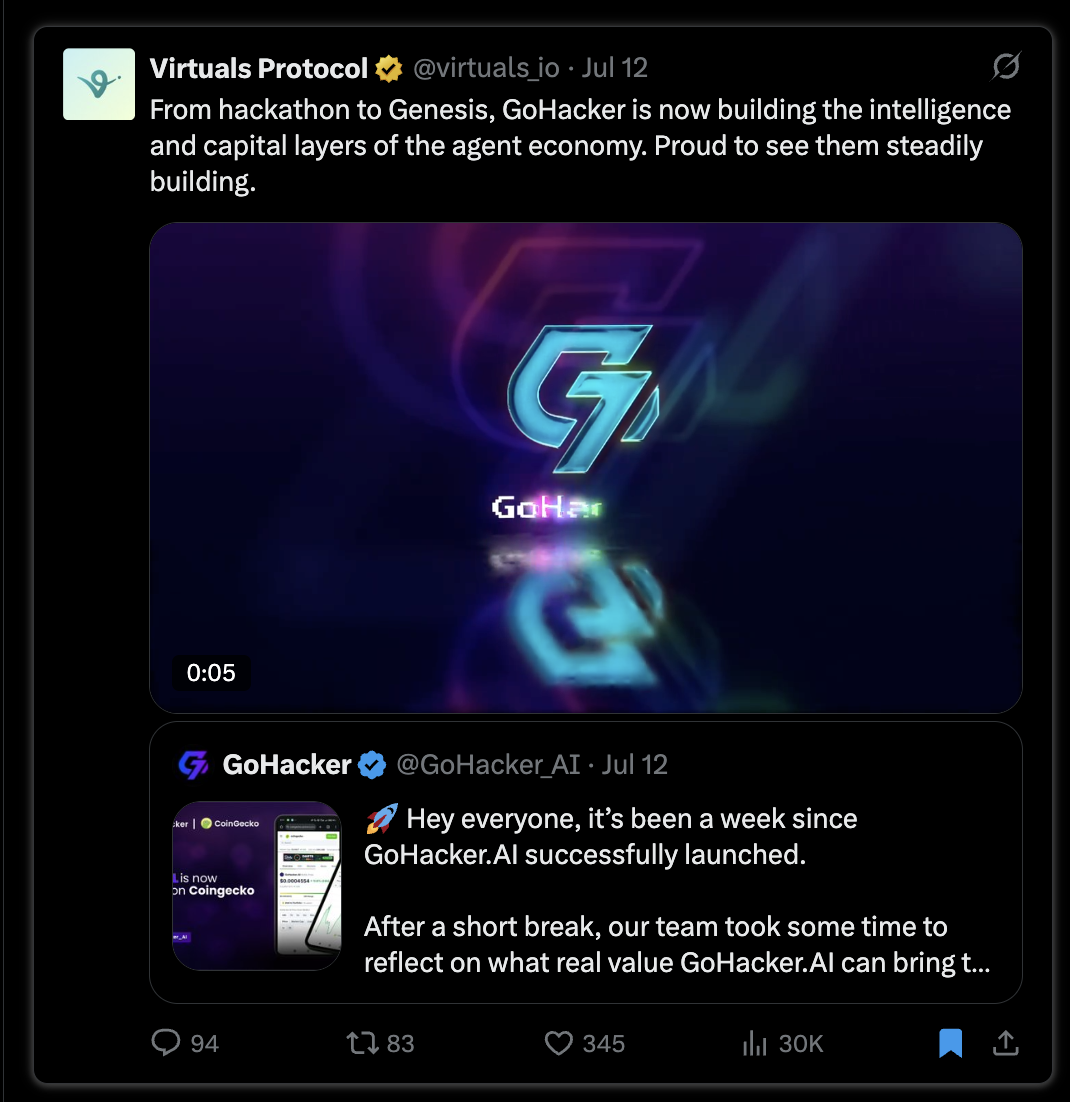Open the Virtuals Protocol profile avatar
The height and width of the screenshot is (1102, 1070).
pos(98,84)
